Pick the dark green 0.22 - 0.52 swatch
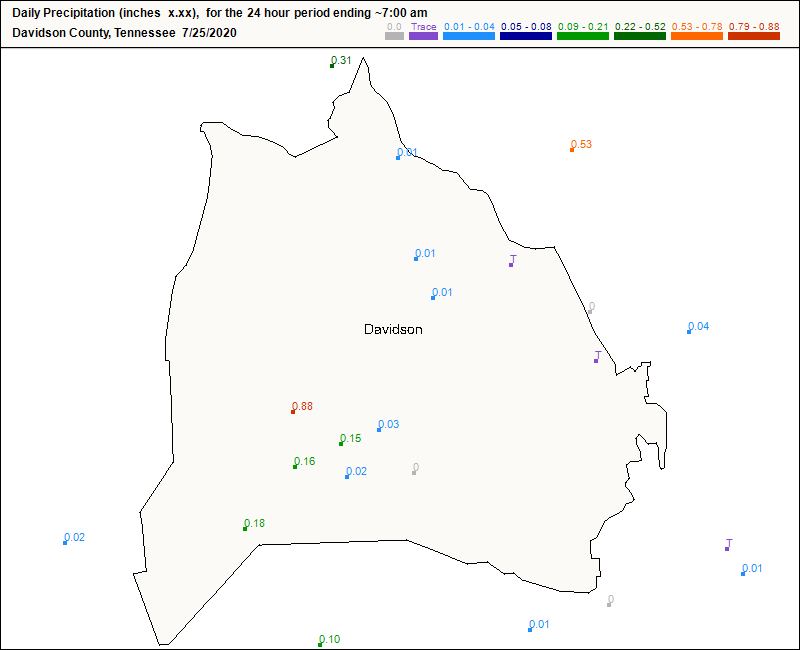Image resolution: width=800 pixels, height=650 pixels. 640,36
